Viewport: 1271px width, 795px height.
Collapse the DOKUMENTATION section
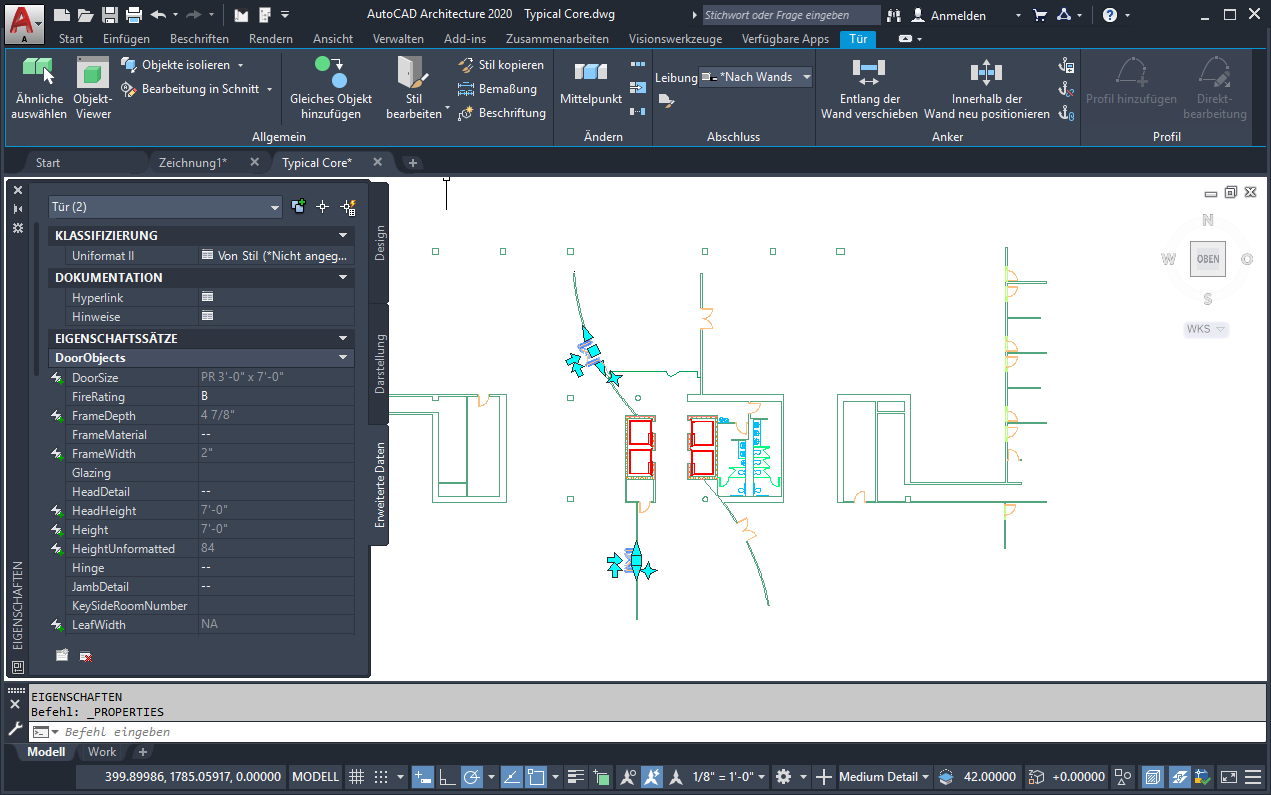pos(343,278)
